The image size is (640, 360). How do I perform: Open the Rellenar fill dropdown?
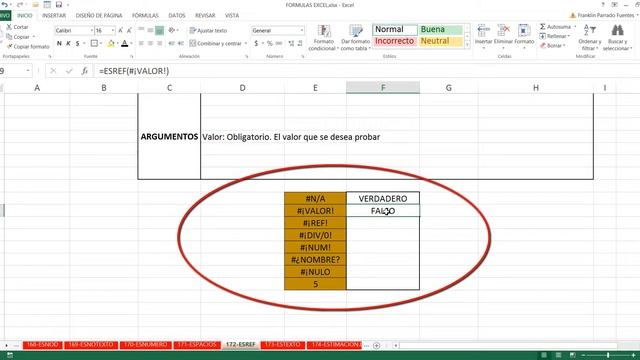(555, 36)
